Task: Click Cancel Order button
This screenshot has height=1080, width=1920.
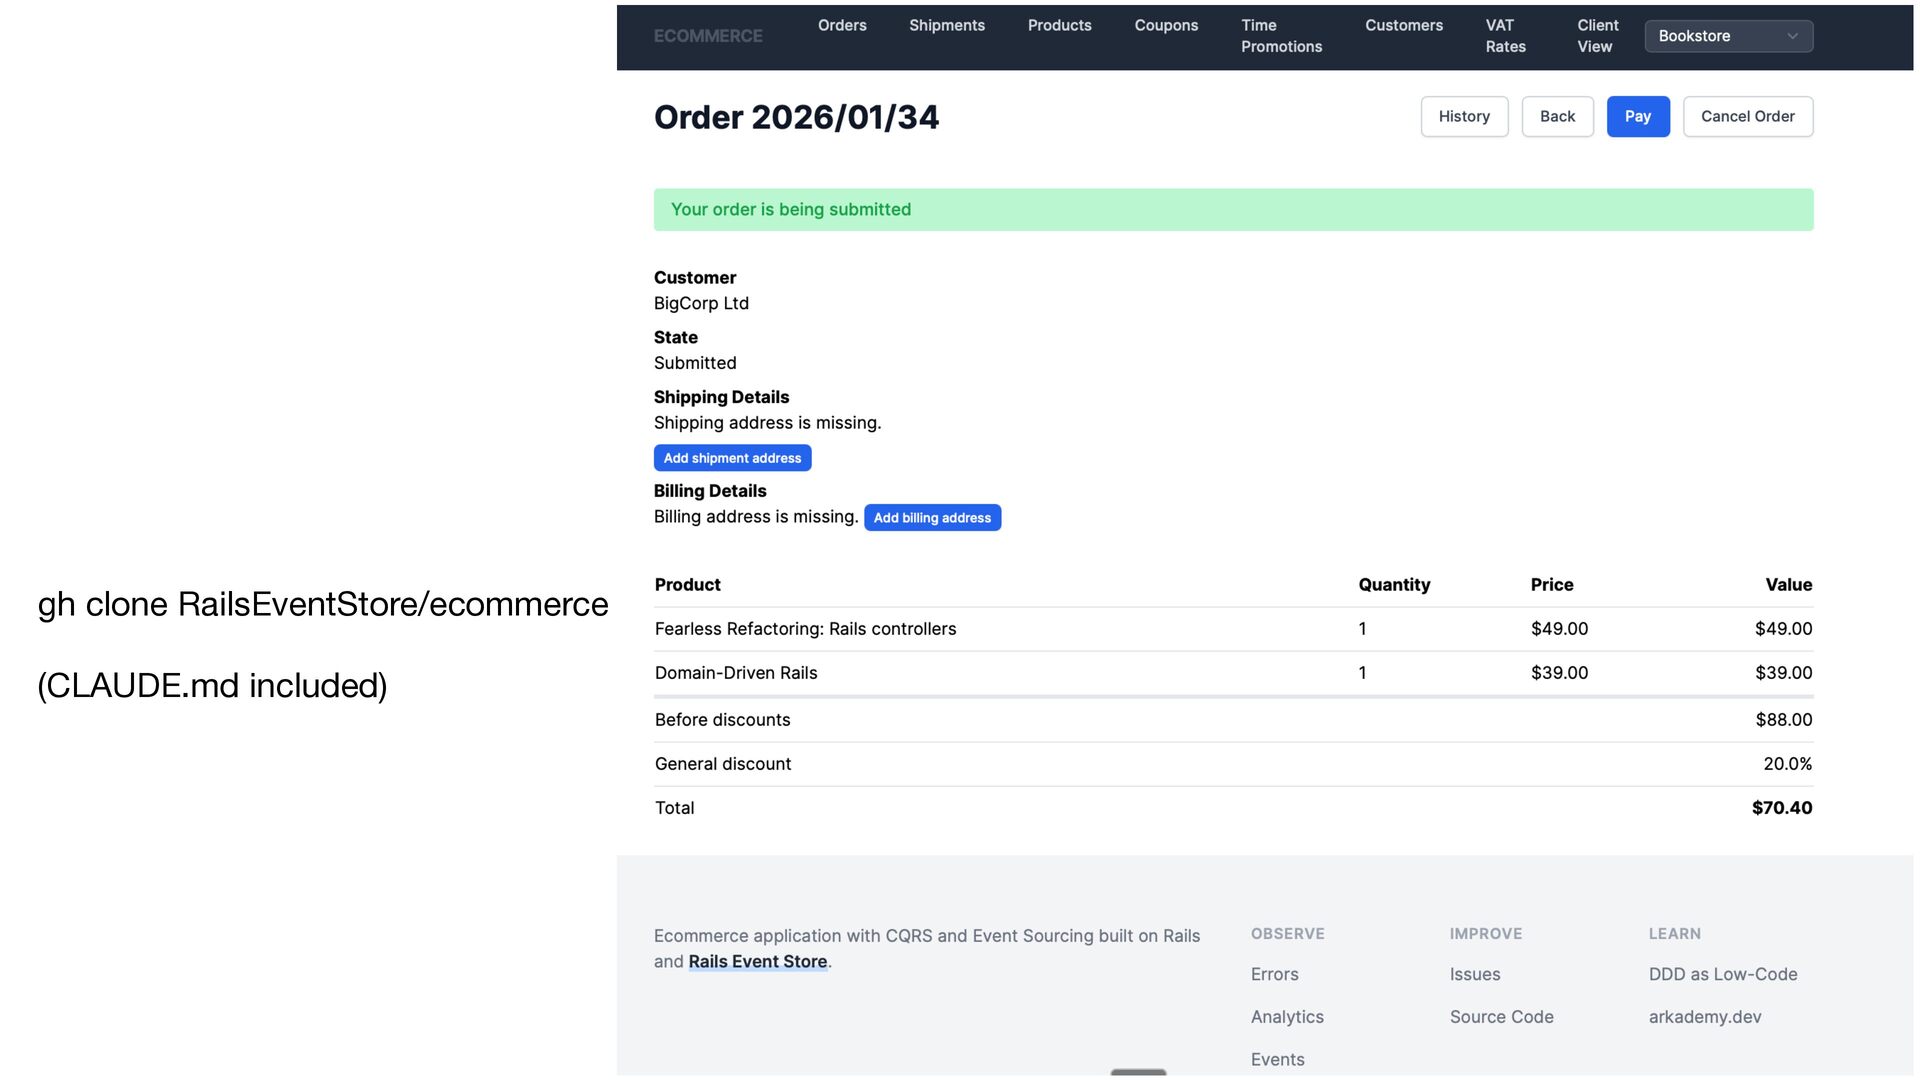Action: click(x=1747, y=117)
